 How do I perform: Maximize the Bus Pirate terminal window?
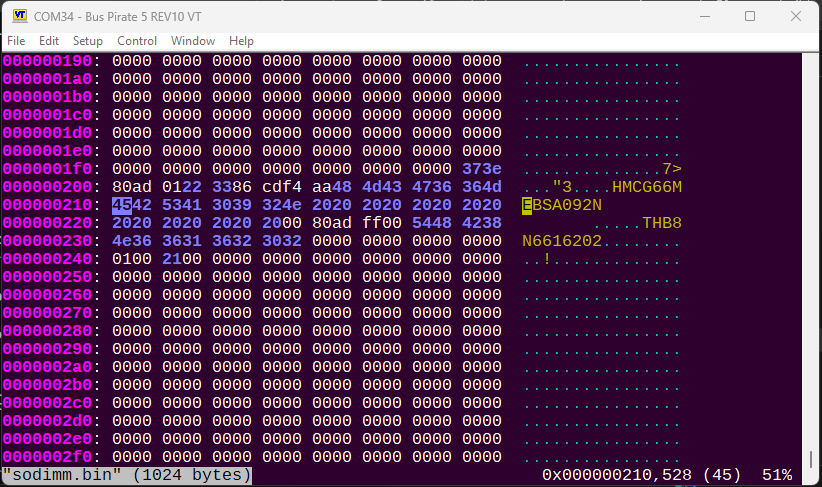click(750, 17)
